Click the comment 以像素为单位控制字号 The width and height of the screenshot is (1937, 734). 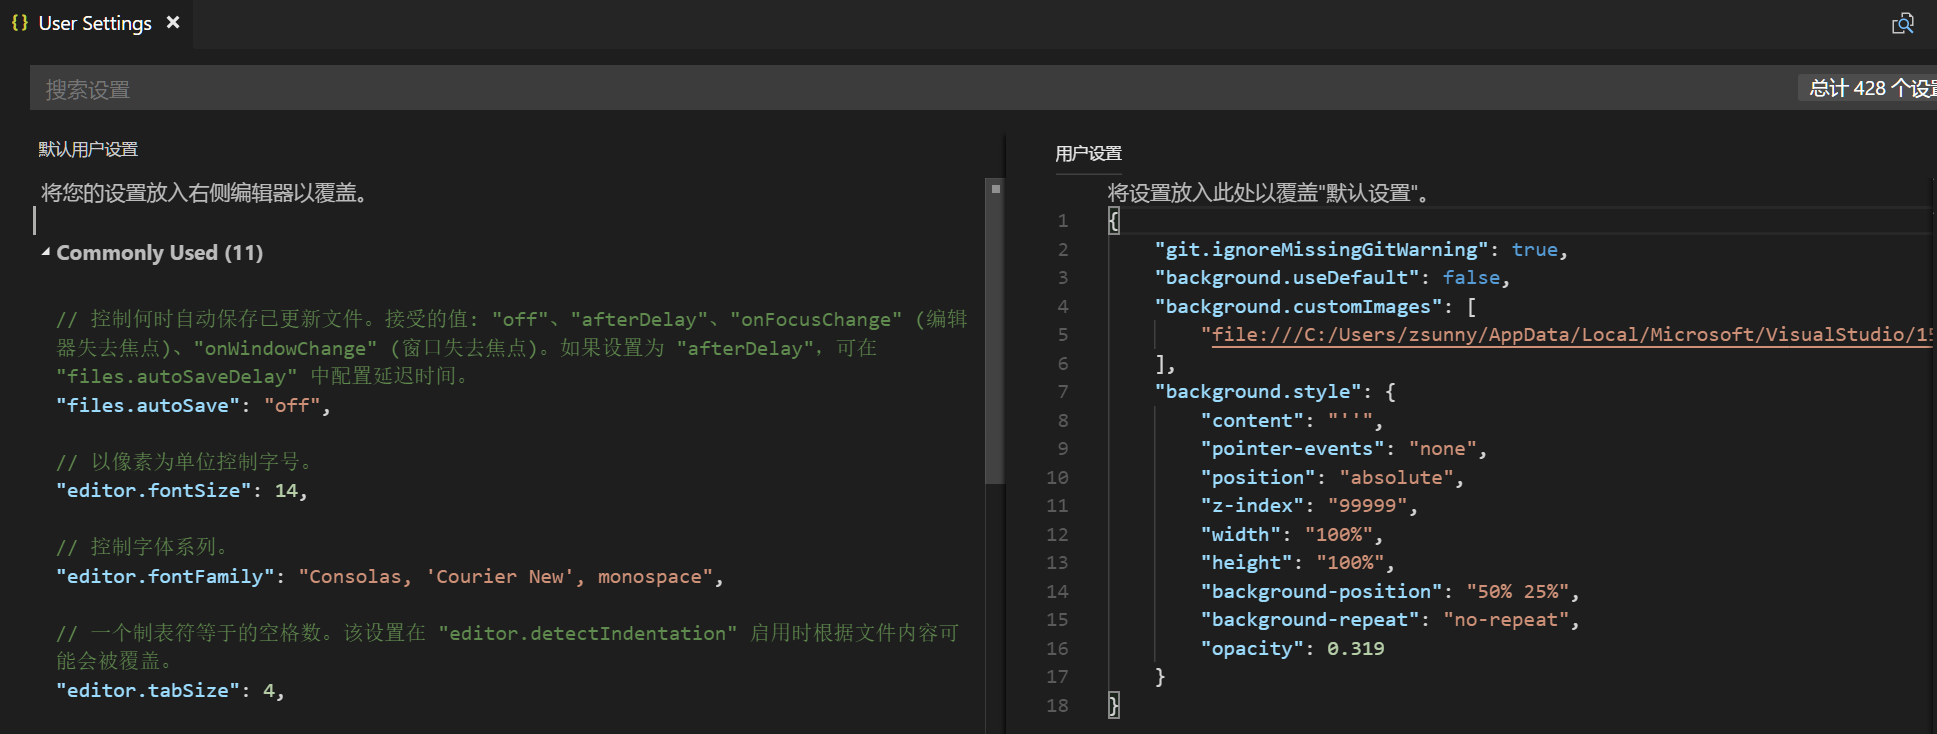point(187,461)
